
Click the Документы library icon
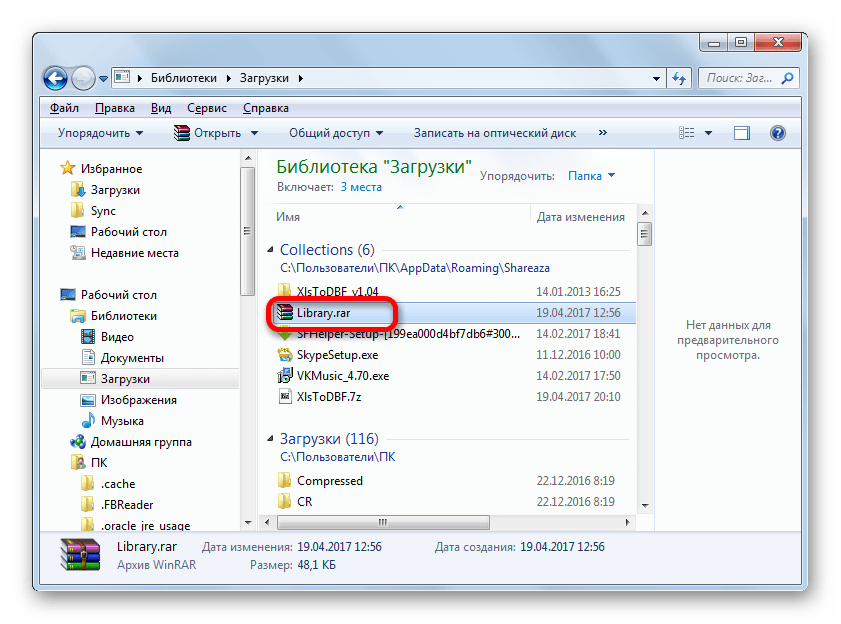pyautogui.click(x=88, y=357)
